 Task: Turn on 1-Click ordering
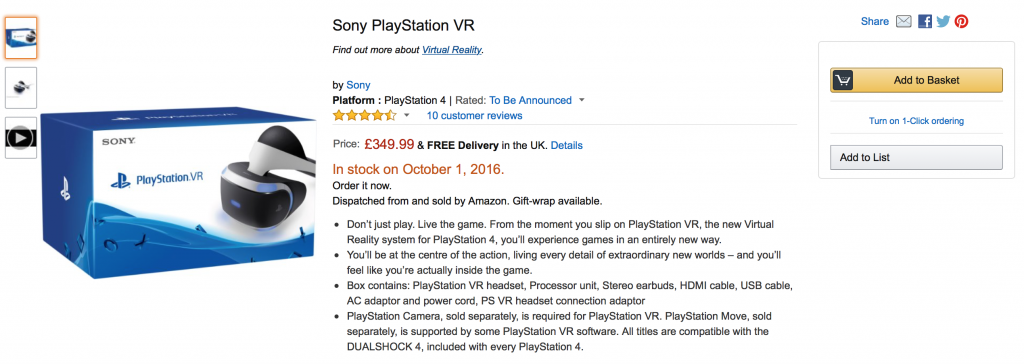click(x=916, y=121)
